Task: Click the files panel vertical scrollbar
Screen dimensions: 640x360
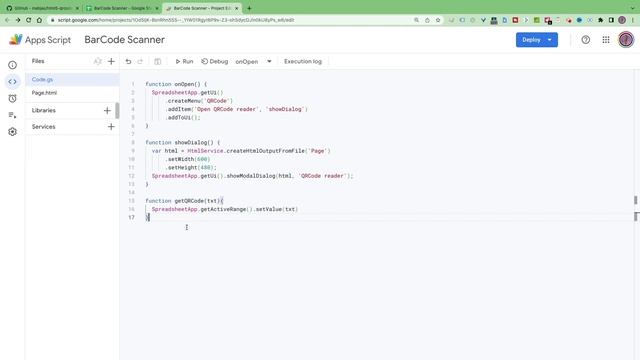Action: pyautogui.click(x=118, y=110)
